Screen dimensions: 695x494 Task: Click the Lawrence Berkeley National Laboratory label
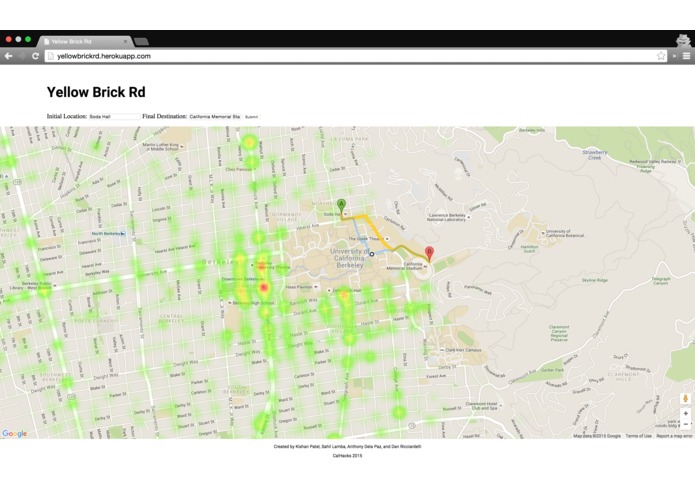tap(446, 217)
